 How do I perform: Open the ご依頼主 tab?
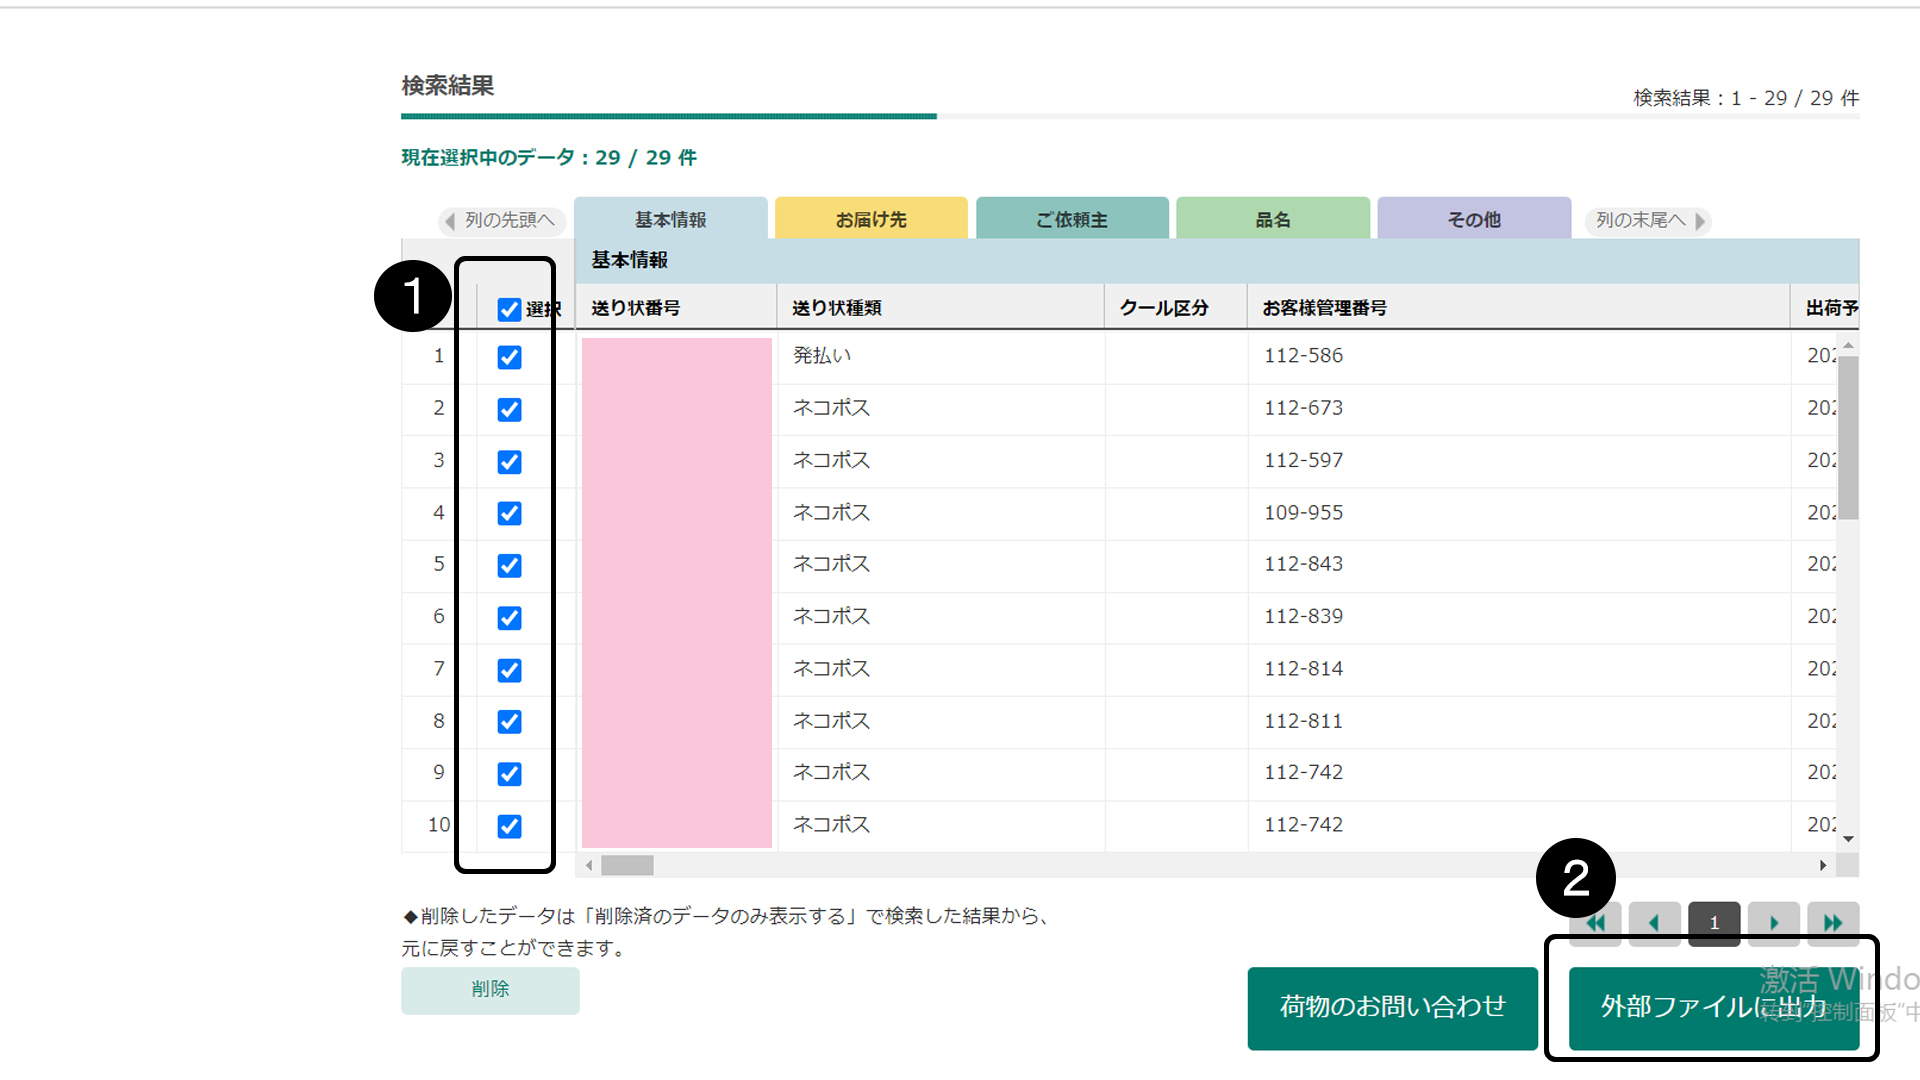coord(1072,219)
